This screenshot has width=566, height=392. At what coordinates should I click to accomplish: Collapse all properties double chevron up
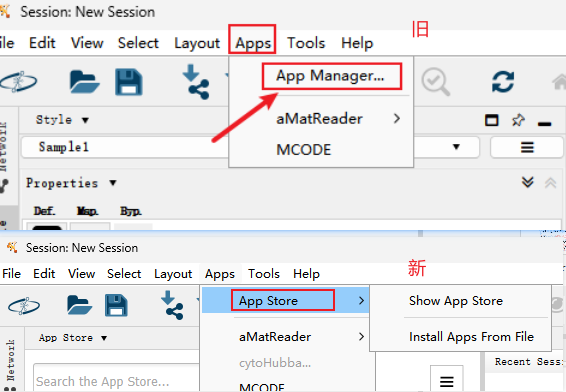550,183
